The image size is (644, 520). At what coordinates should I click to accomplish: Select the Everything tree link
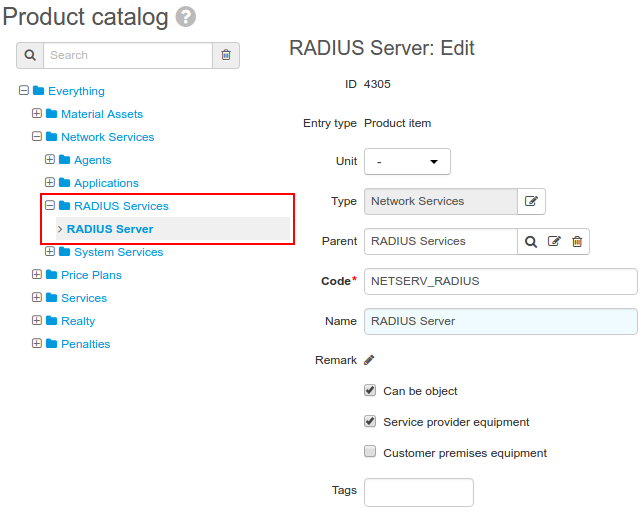click(76, 91)
